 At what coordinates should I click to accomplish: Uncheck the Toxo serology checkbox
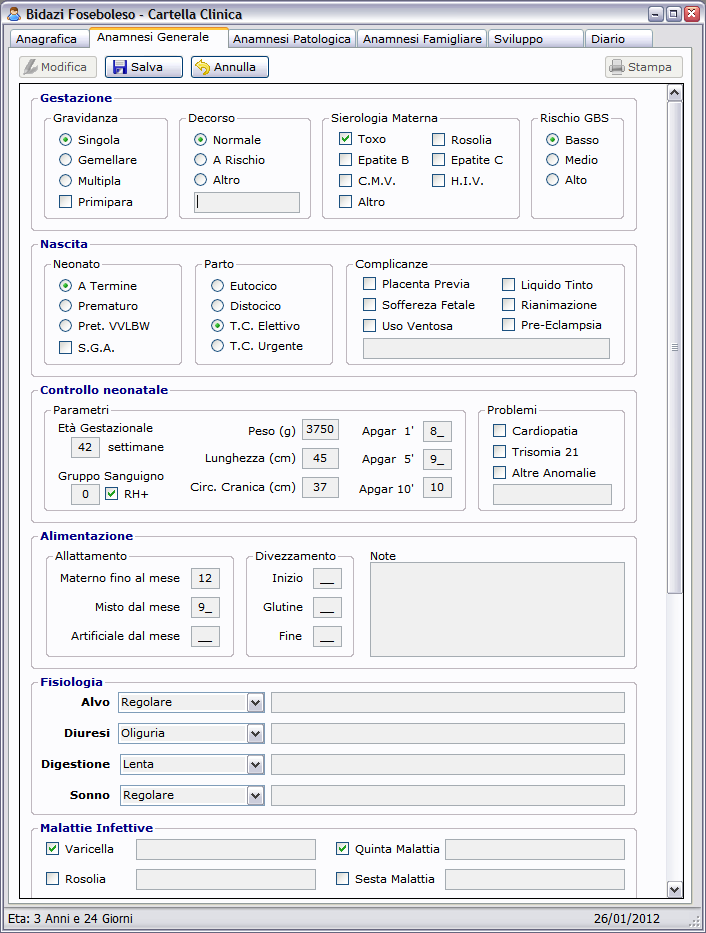pyautogui.click(x=346, y=139)
